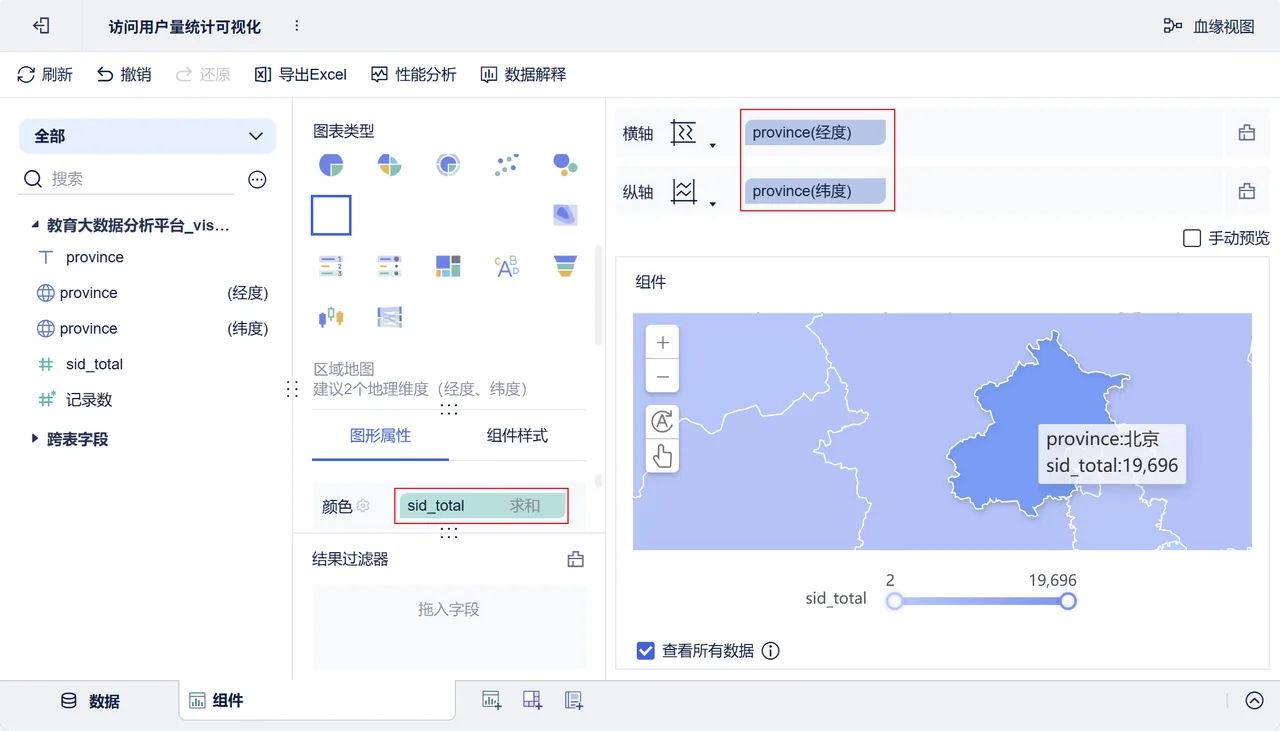The image size is (1280, 731).
Task: Expand the bottom-right collapse chevron button
Action: pyautogui.click(x=1254, y=701)
